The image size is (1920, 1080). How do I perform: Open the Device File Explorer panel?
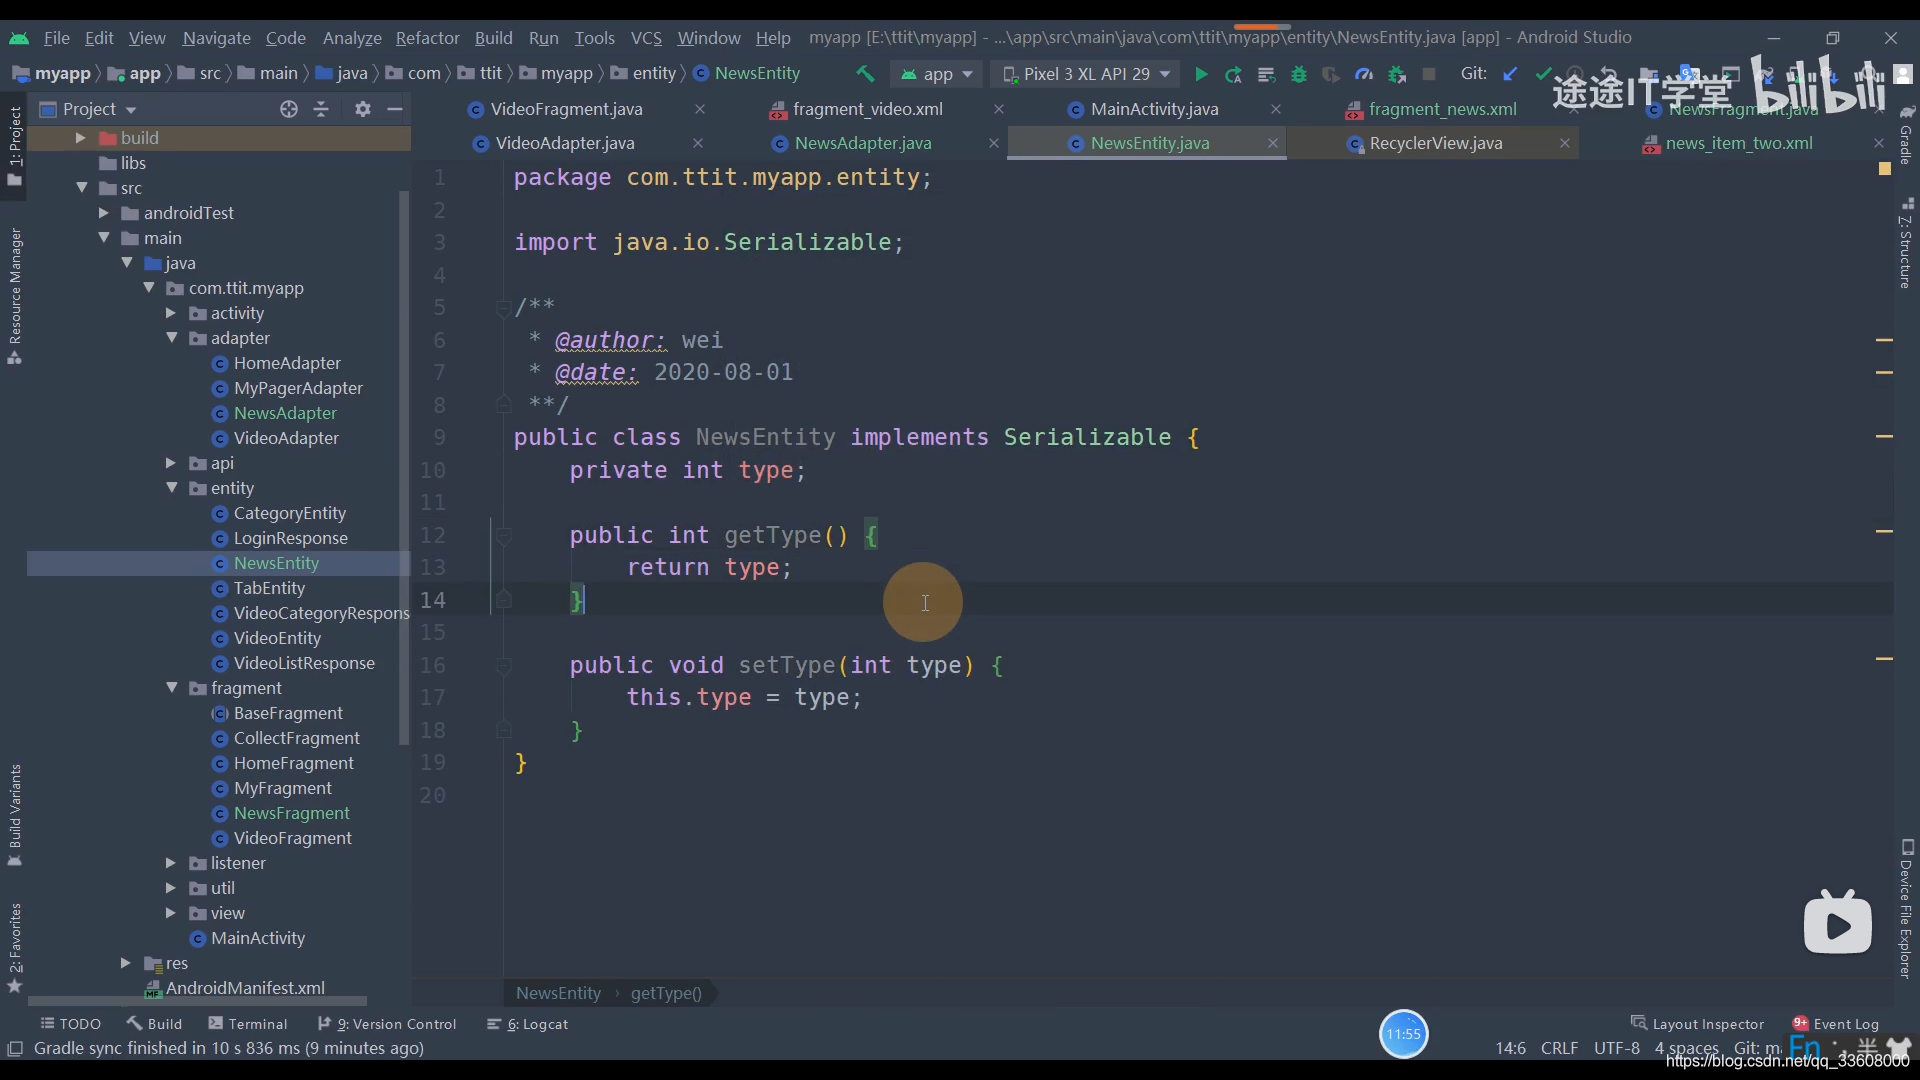click(x=1906, y=908)
